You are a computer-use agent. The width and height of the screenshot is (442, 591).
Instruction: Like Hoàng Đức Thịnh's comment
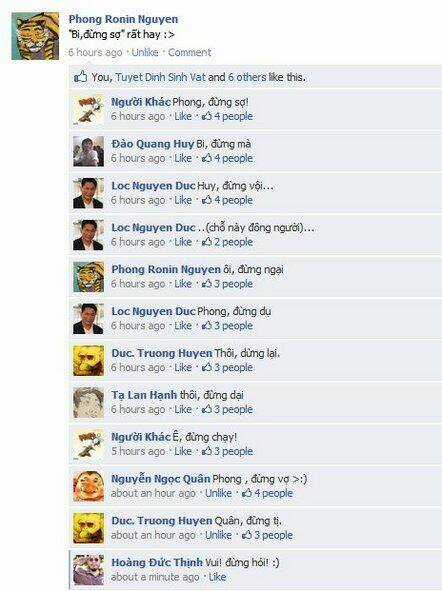217,577
